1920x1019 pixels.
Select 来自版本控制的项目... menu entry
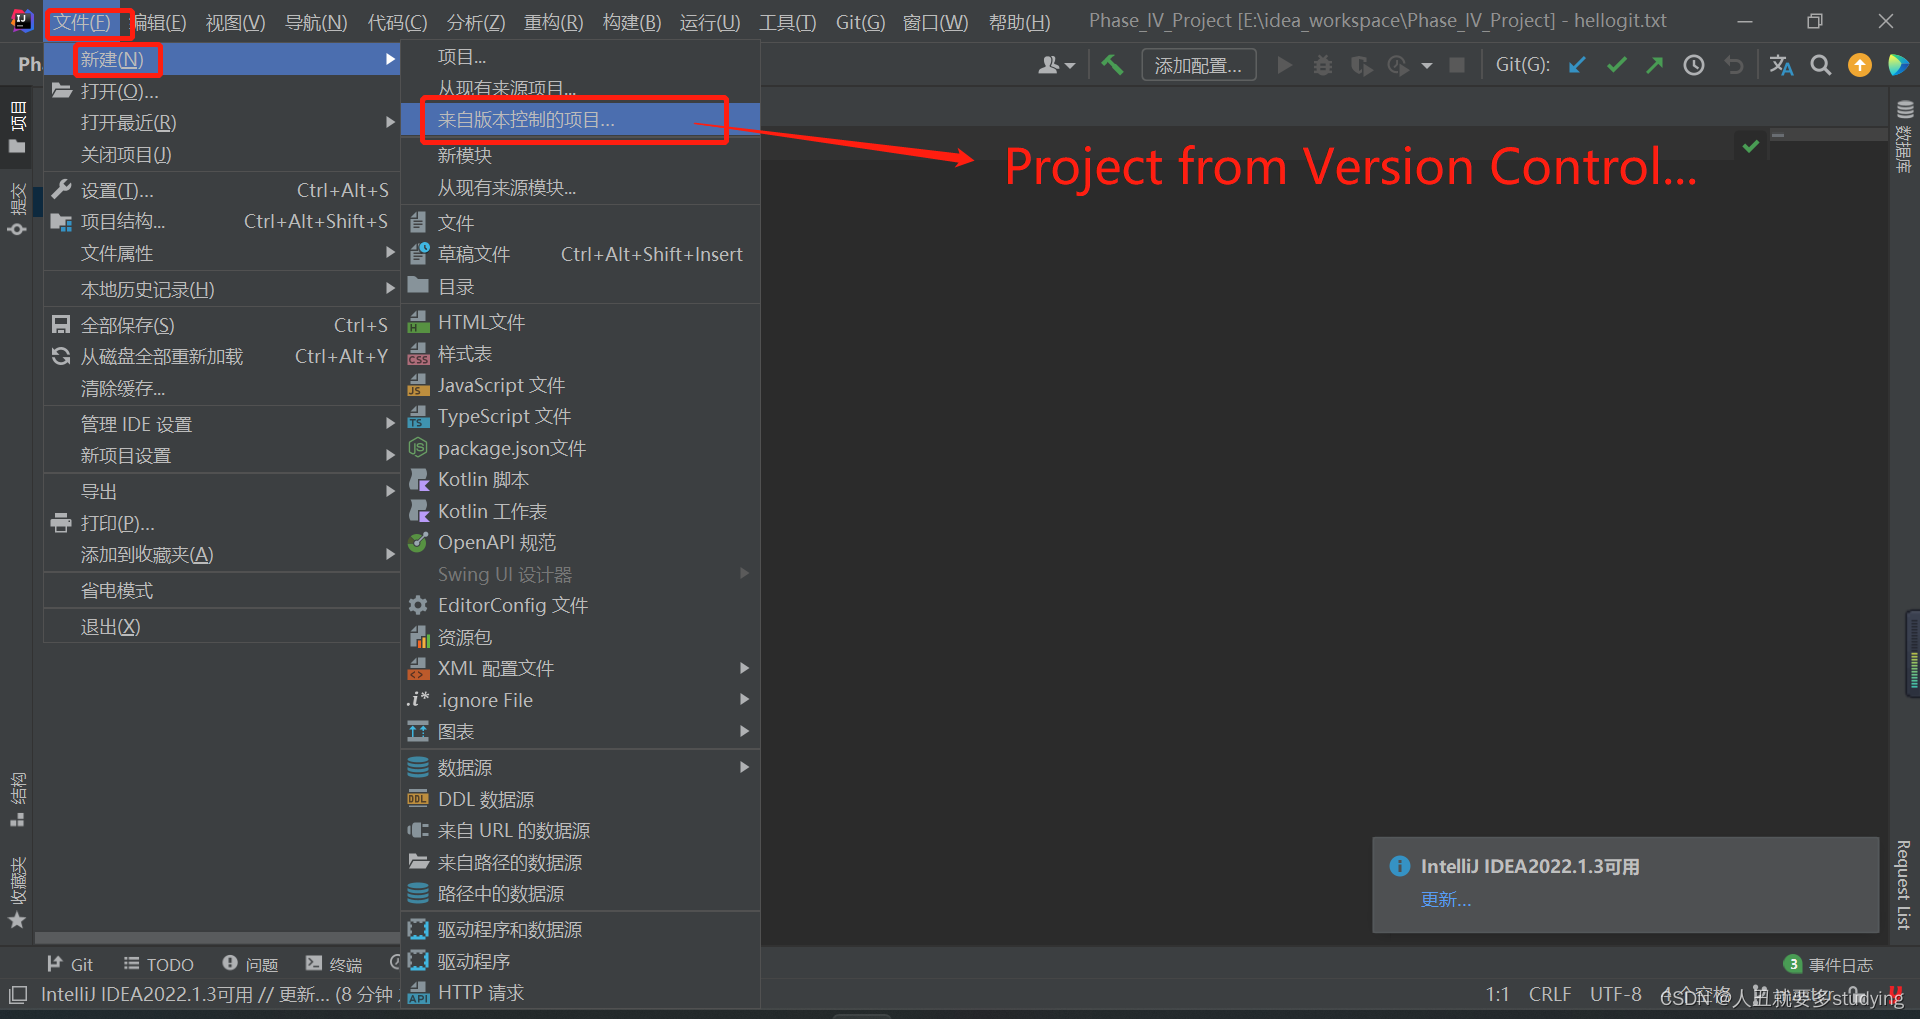click(580, 120)
